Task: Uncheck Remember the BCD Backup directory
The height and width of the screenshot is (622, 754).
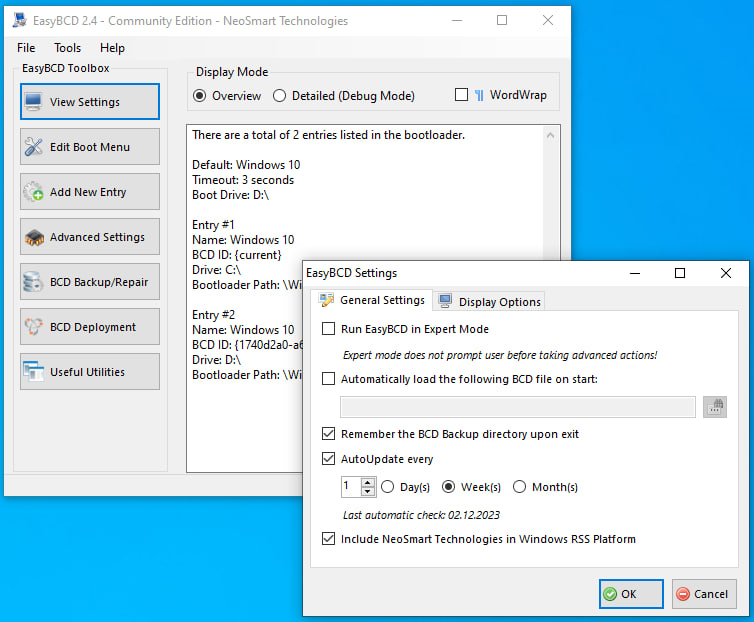Action: 328,434
